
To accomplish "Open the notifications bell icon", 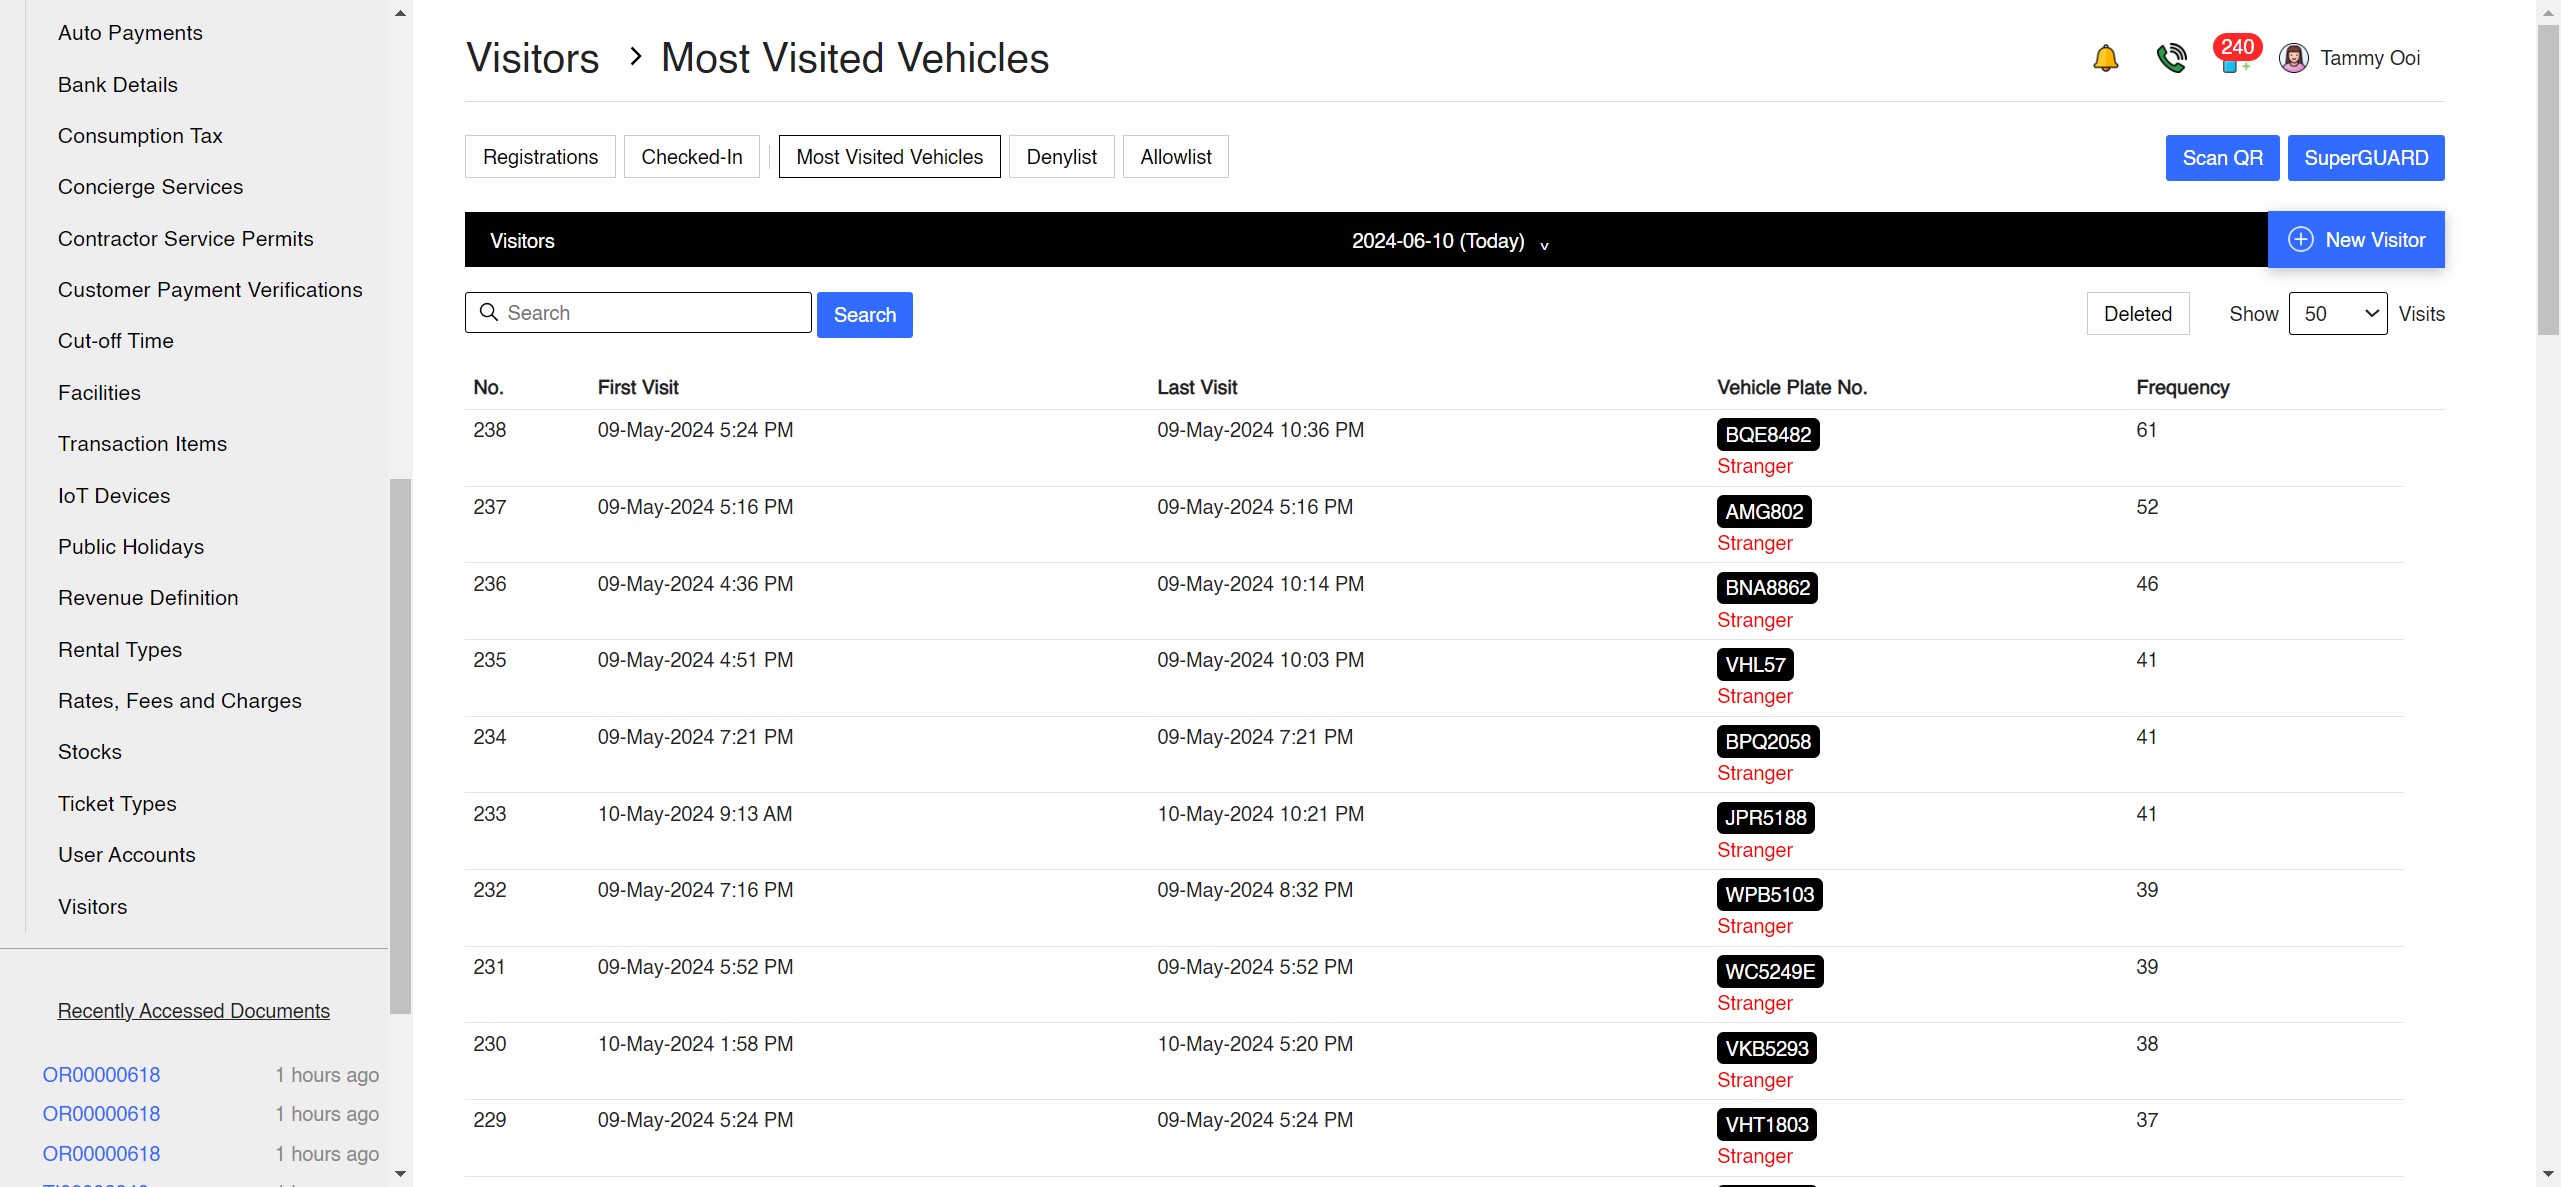I will pos(2105,58).
